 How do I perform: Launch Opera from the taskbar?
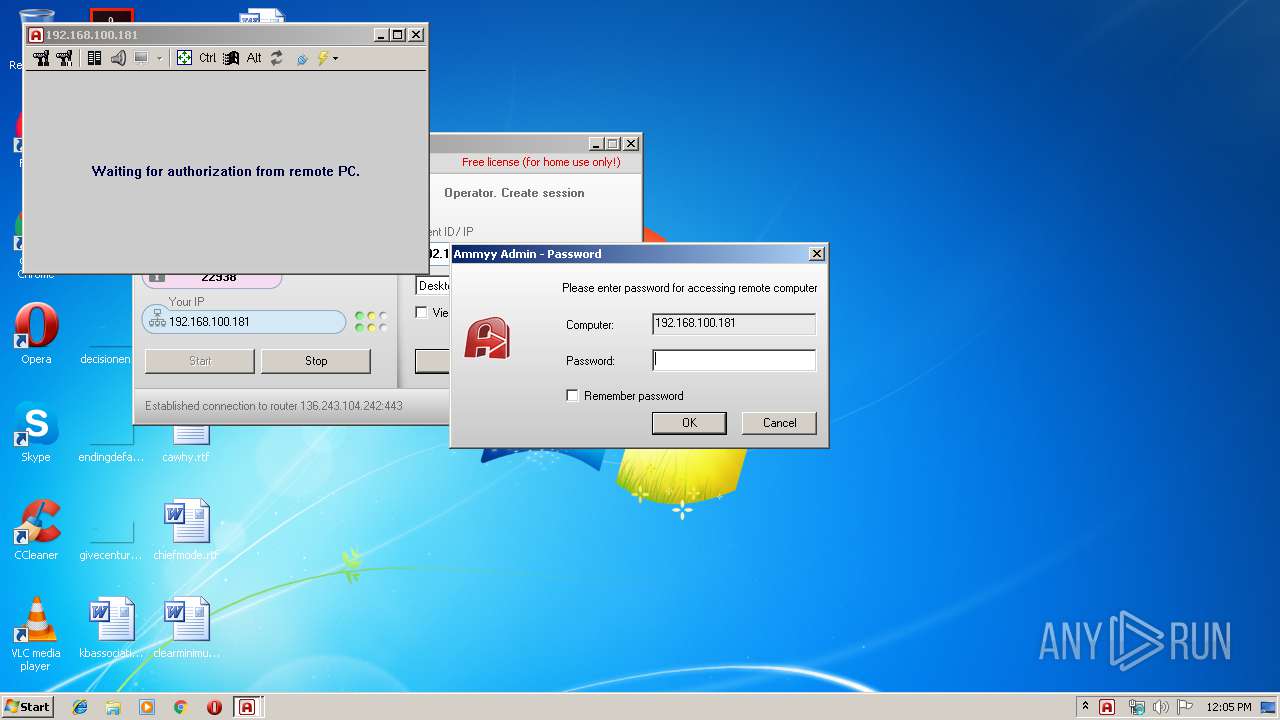coord(214,707)
